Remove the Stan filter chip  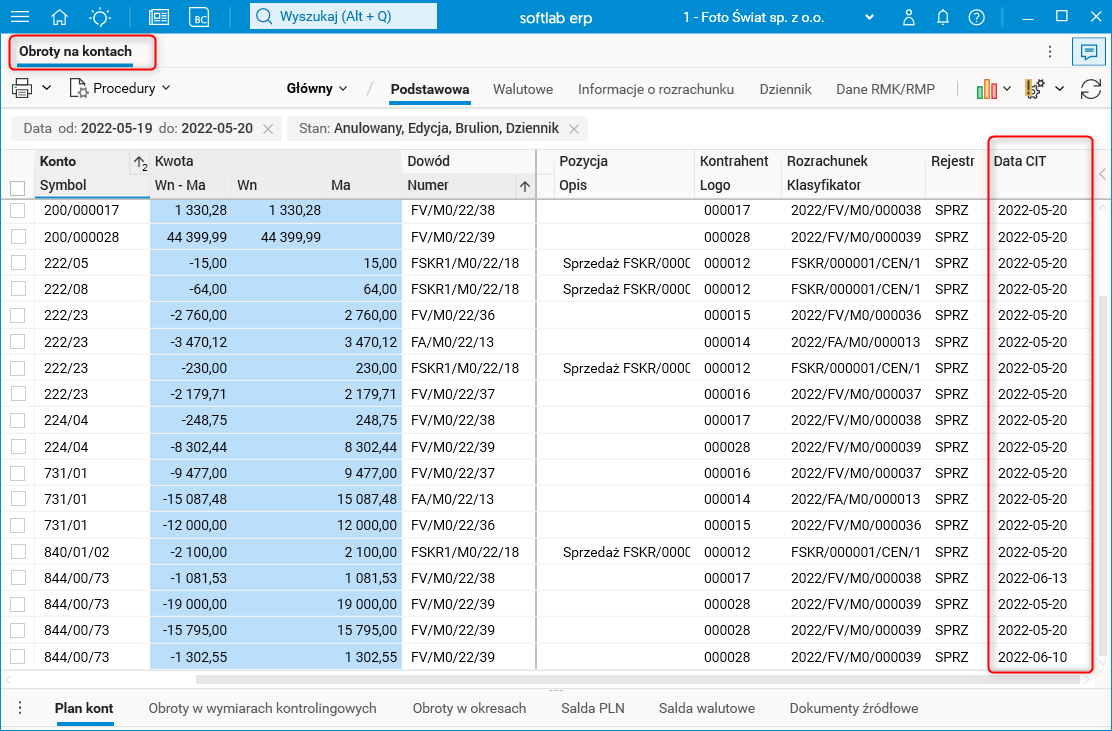pyautogui.click(x=574, y=129)
